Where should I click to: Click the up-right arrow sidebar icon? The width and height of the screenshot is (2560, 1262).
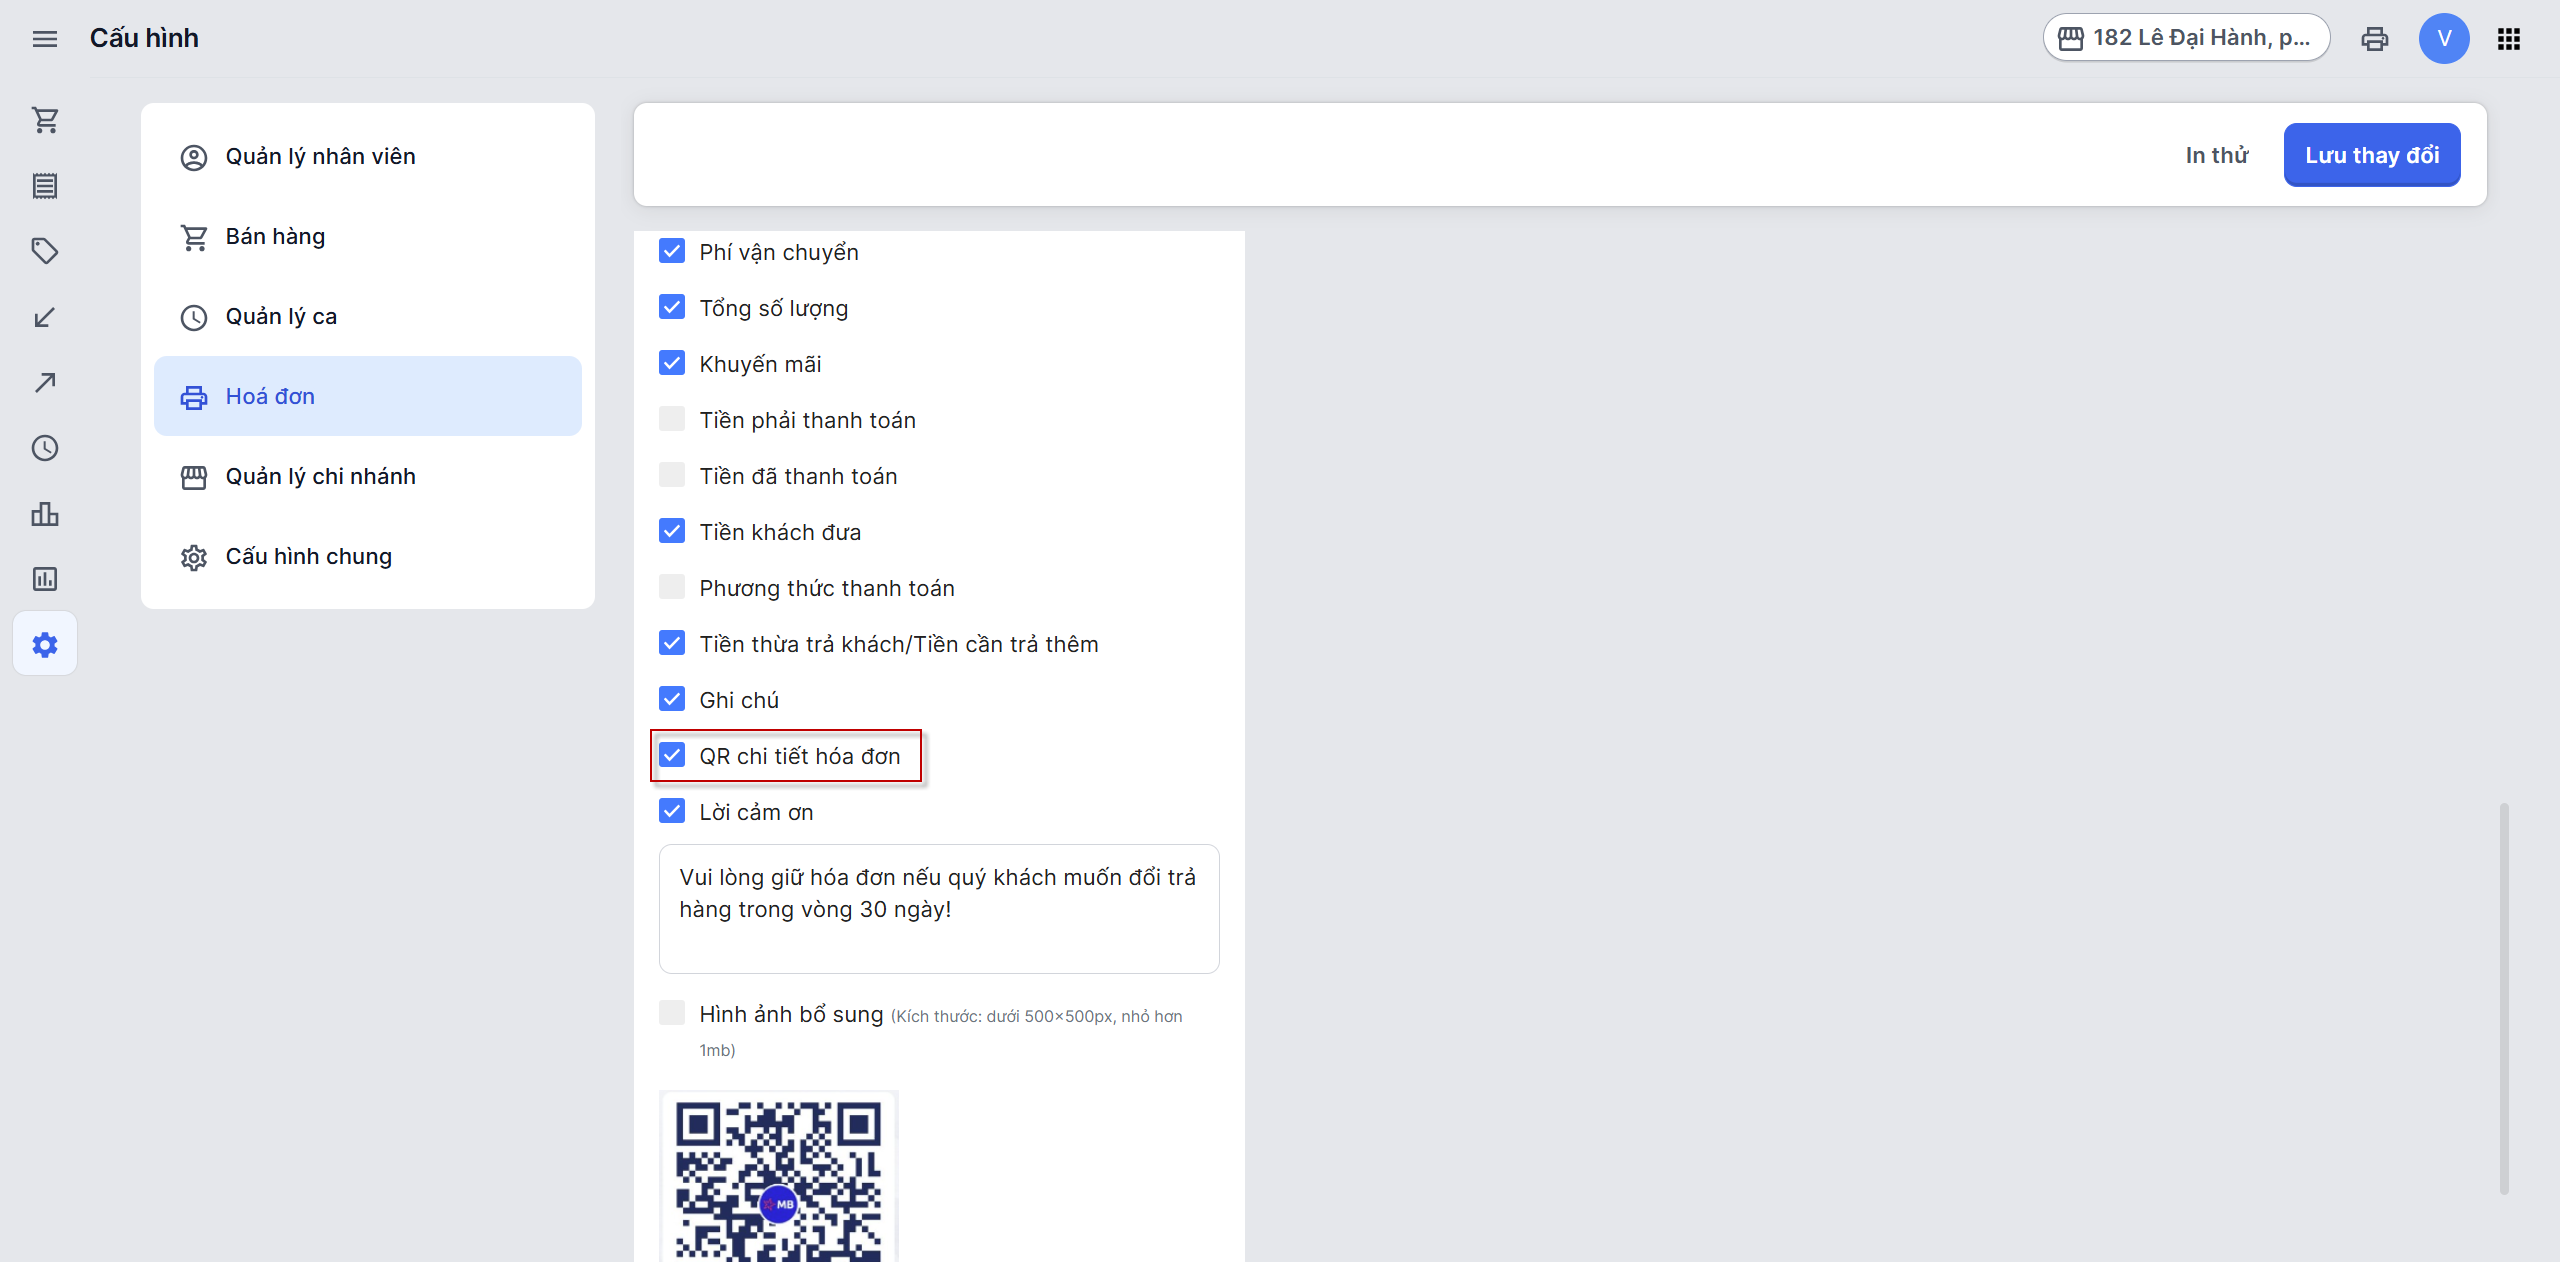[45, 382]
